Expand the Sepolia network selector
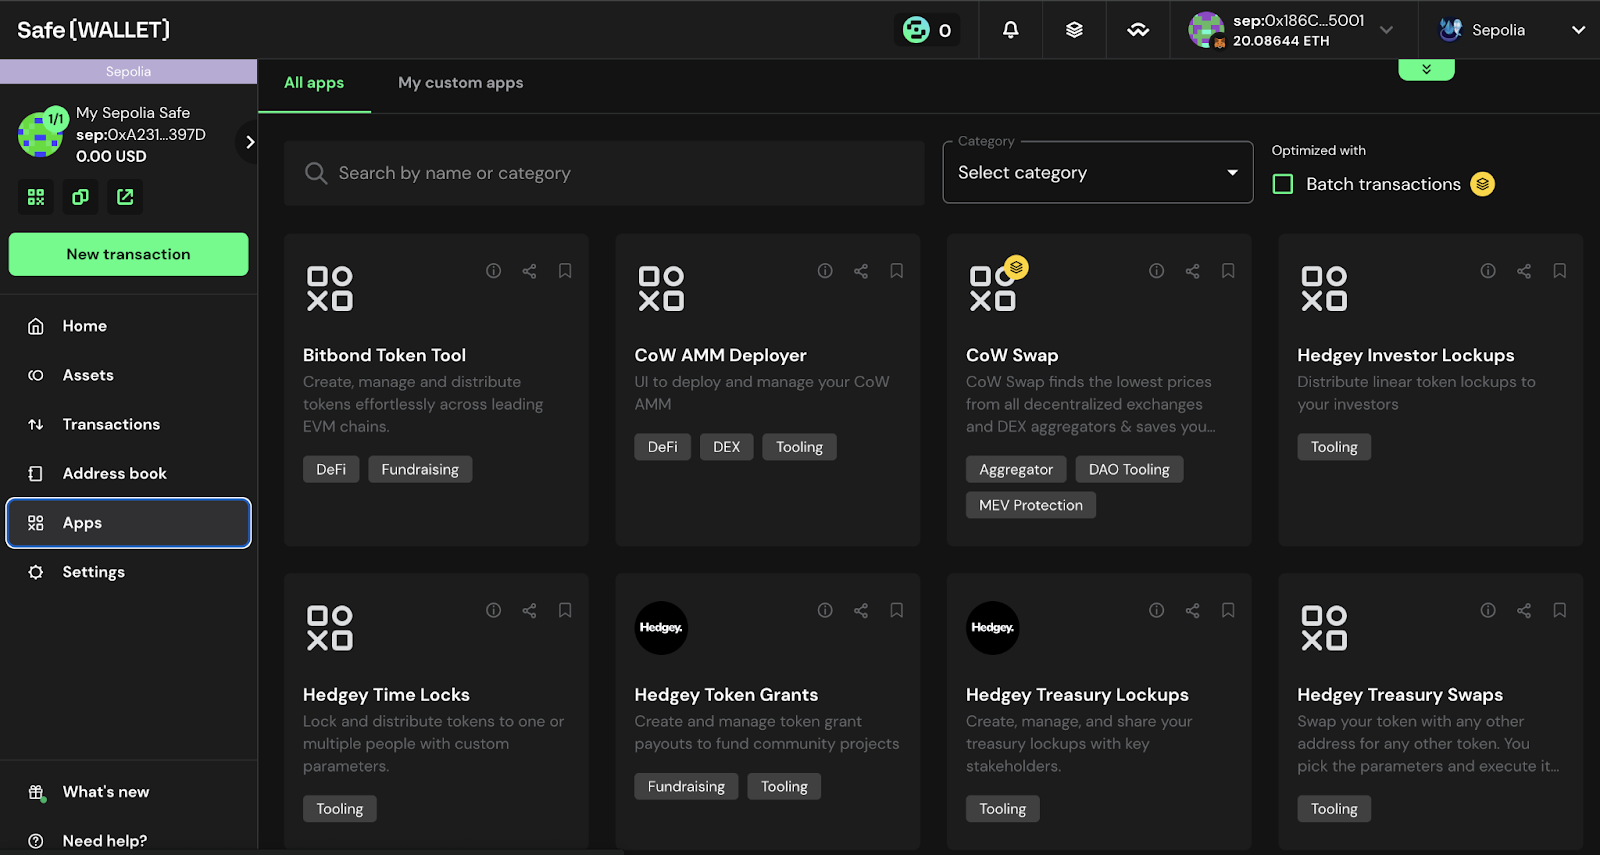 [1510, 30]
